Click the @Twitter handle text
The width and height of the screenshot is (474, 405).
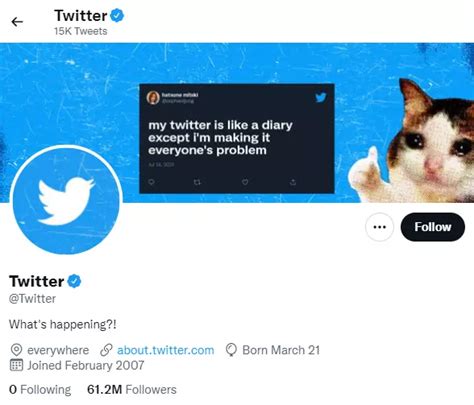(x=32, y=299)
